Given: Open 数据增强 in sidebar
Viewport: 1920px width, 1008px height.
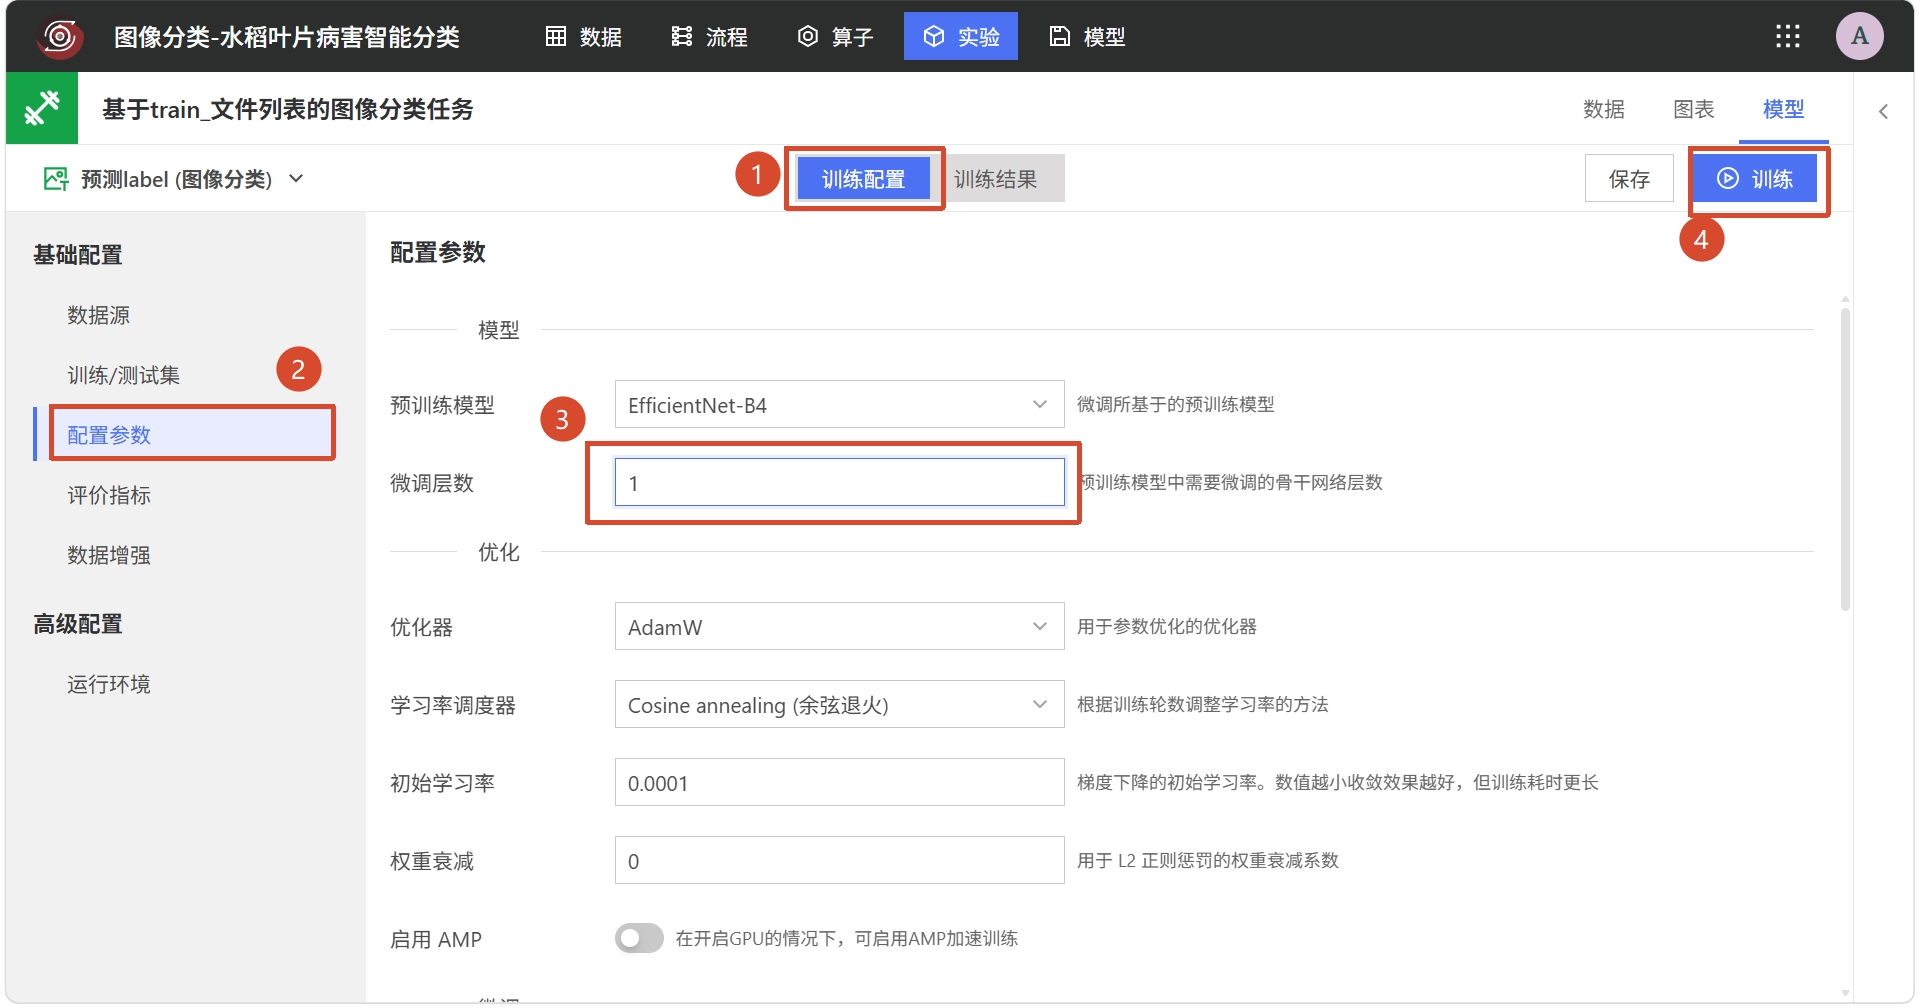Looking at the screenshot, I should pos(109,555).
